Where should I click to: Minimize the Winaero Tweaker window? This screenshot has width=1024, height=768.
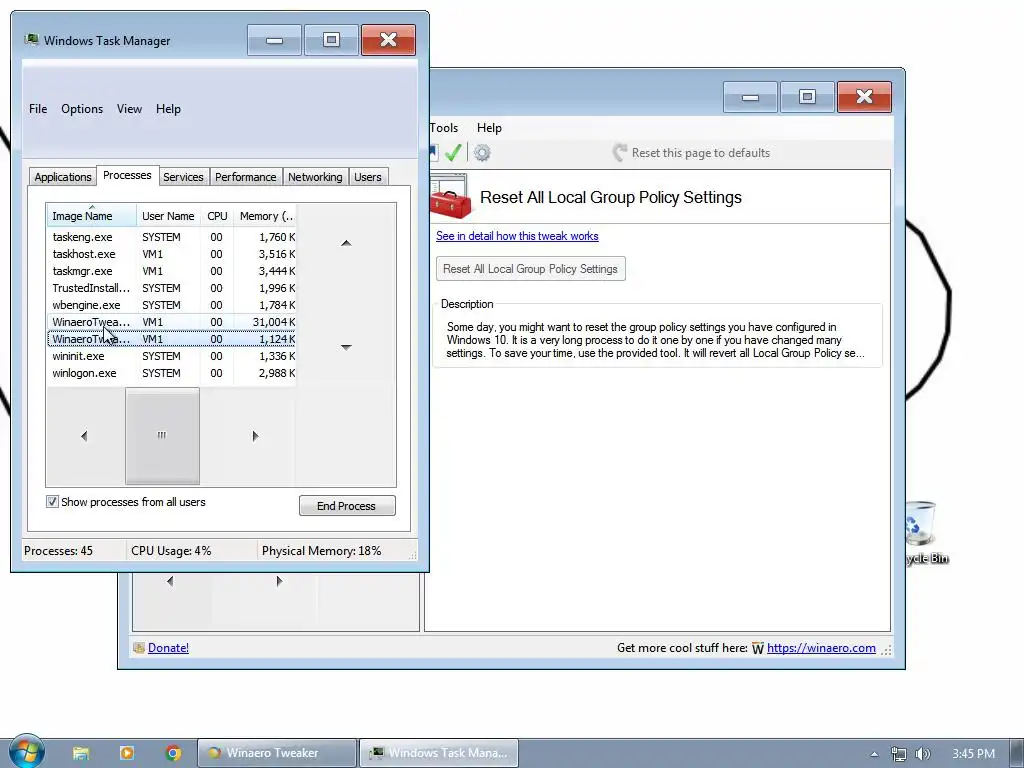pyautogui.click(x=750, y=97)
